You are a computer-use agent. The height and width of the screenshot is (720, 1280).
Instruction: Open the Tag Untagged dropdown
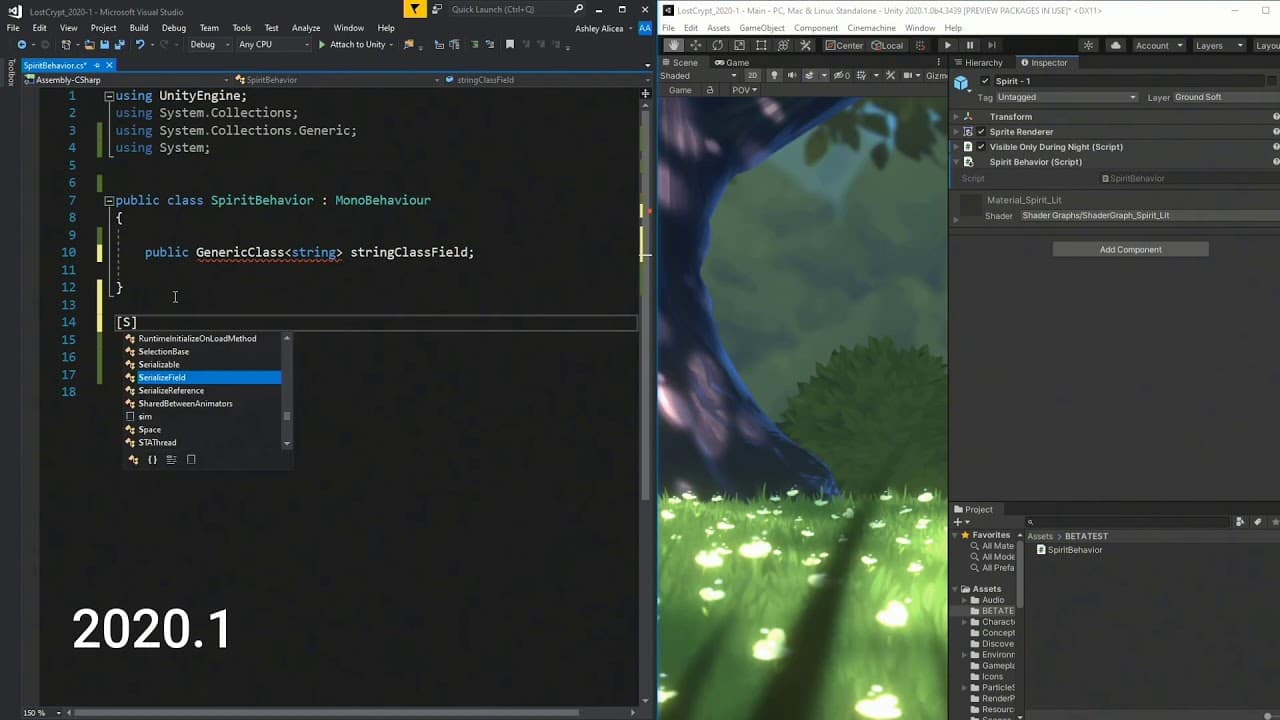coord(1066,97)
